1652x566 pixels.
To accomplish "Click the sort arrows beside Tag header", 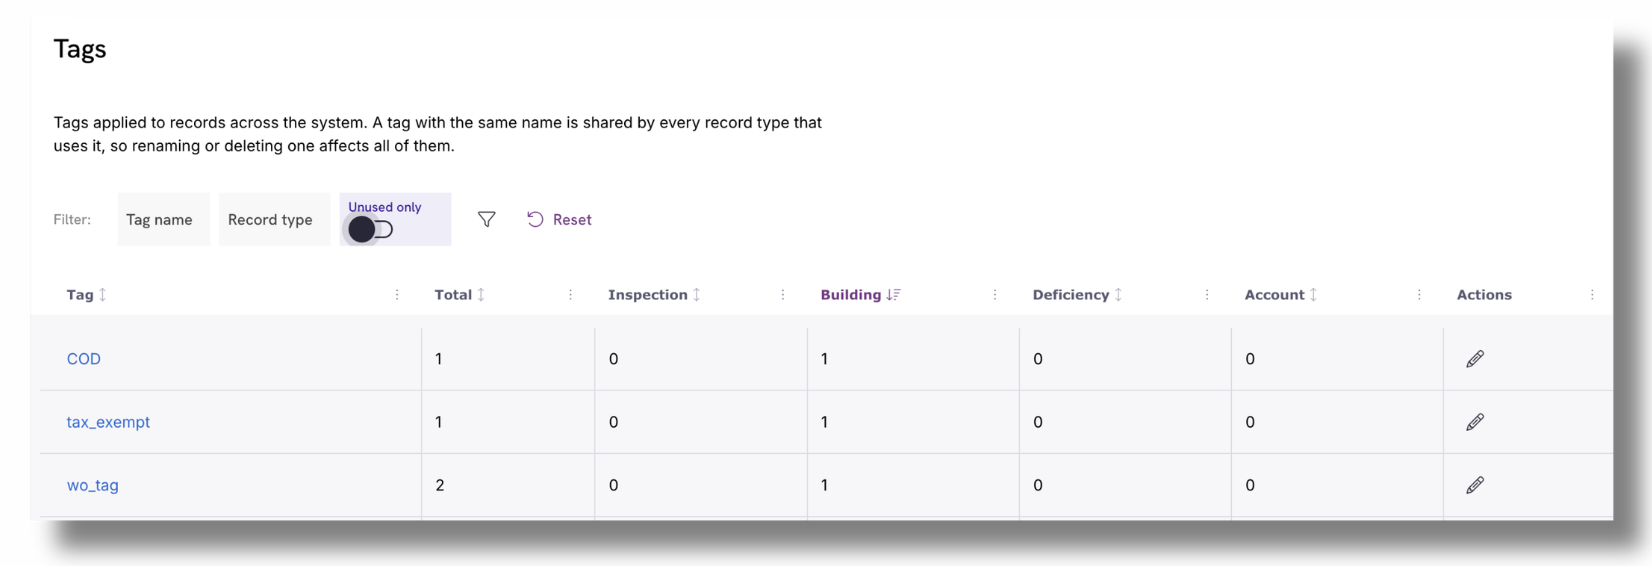I will (102, 295).
